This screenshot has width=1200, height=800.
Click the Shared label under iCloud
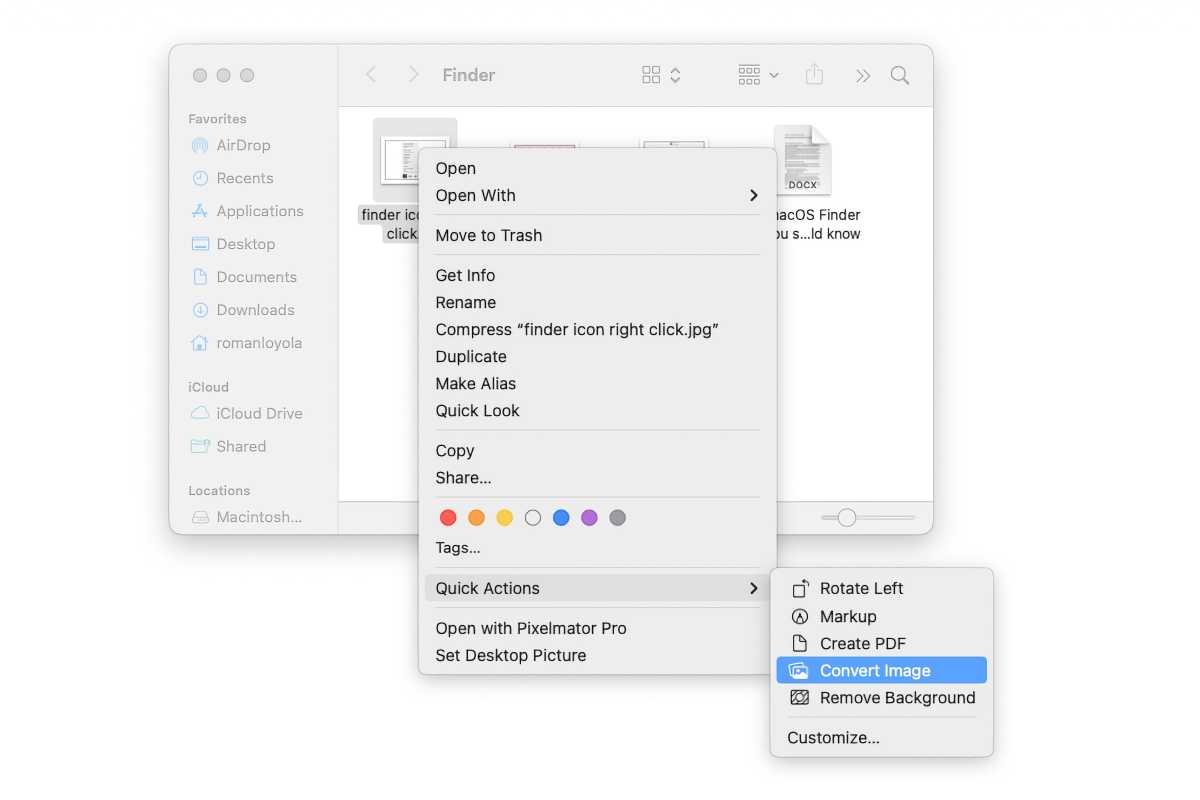pos(241,446)
